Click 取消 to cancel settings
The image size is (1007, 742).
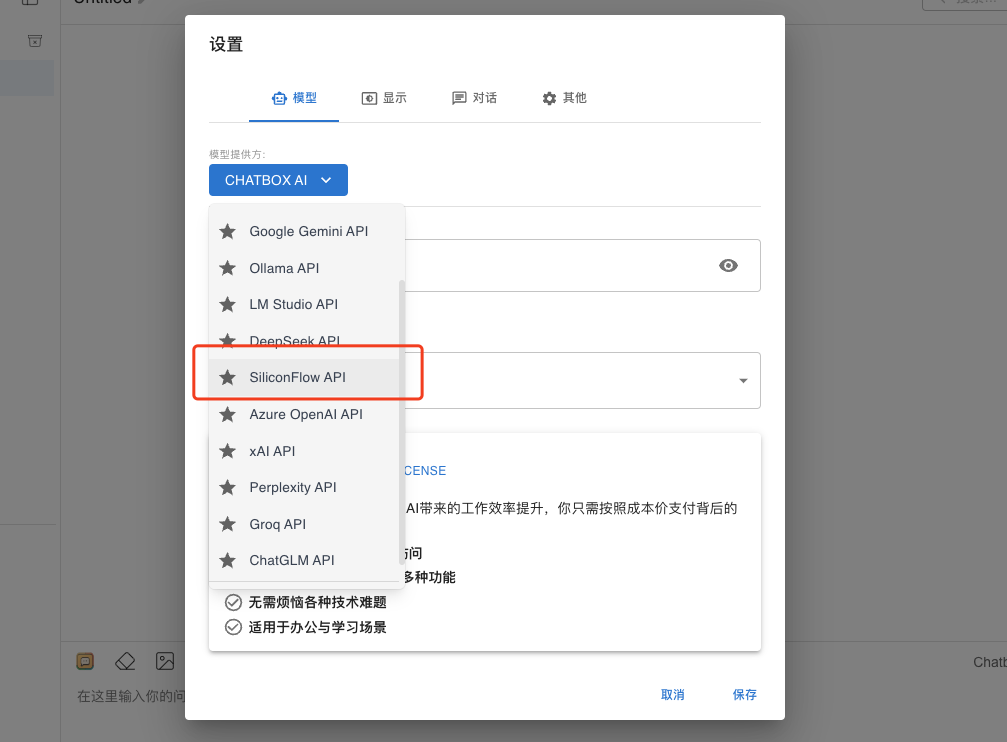coord(672,694)
